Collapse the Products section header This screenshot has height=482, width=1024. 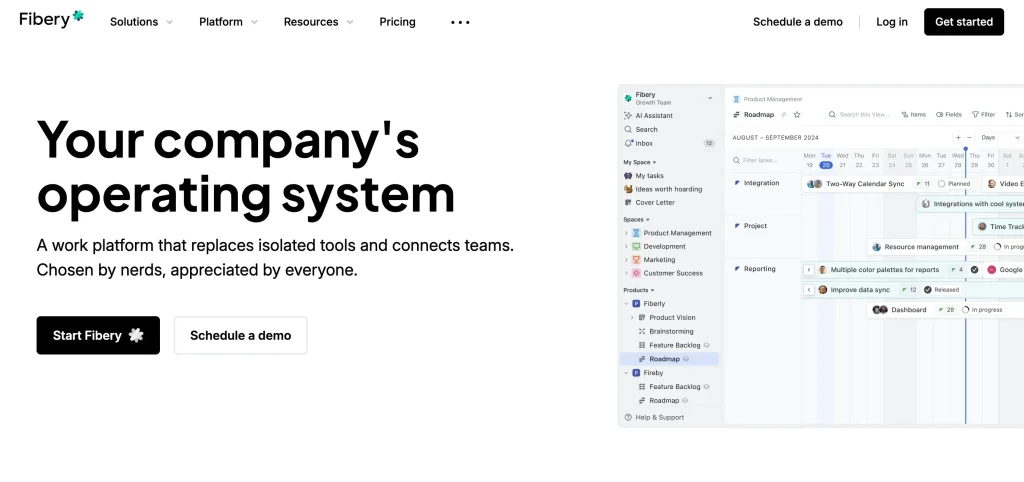pos(638,290)
